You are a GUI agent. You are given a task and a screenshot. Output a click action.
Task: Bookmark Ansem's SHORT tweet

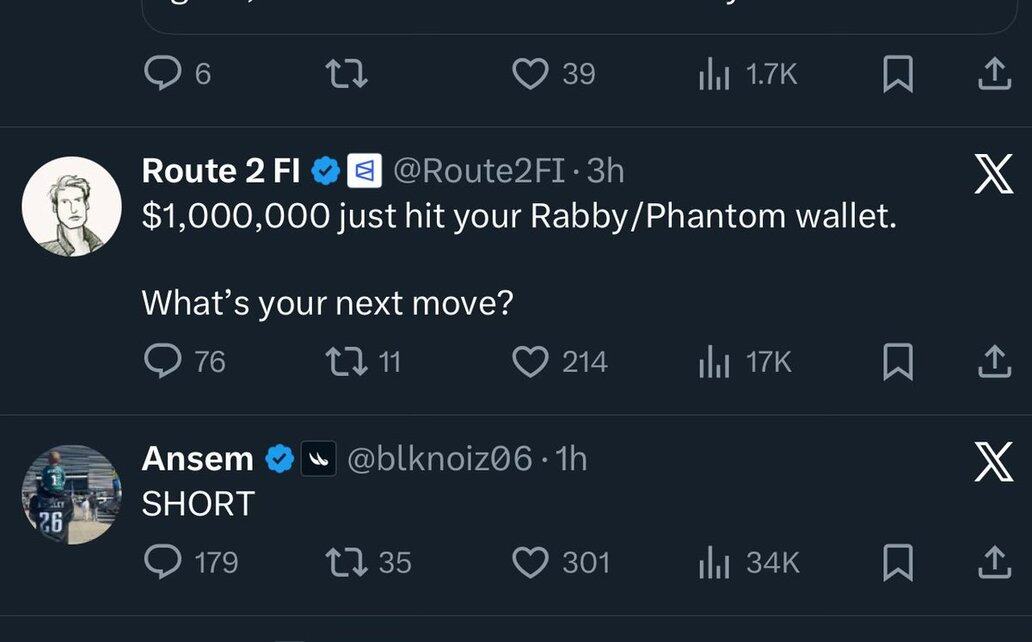tap(898, 562)
